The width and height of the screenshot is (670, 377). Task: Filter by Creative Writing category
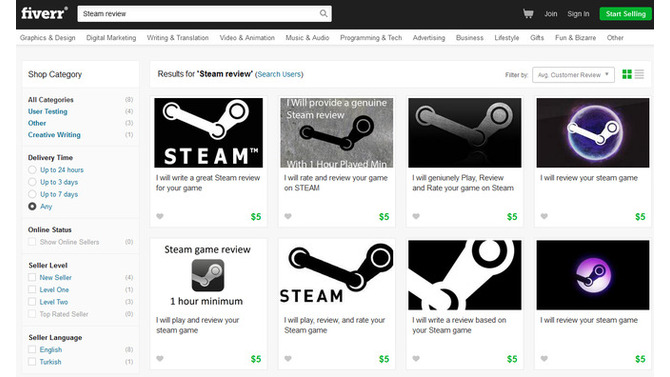[x=54, y=135]
